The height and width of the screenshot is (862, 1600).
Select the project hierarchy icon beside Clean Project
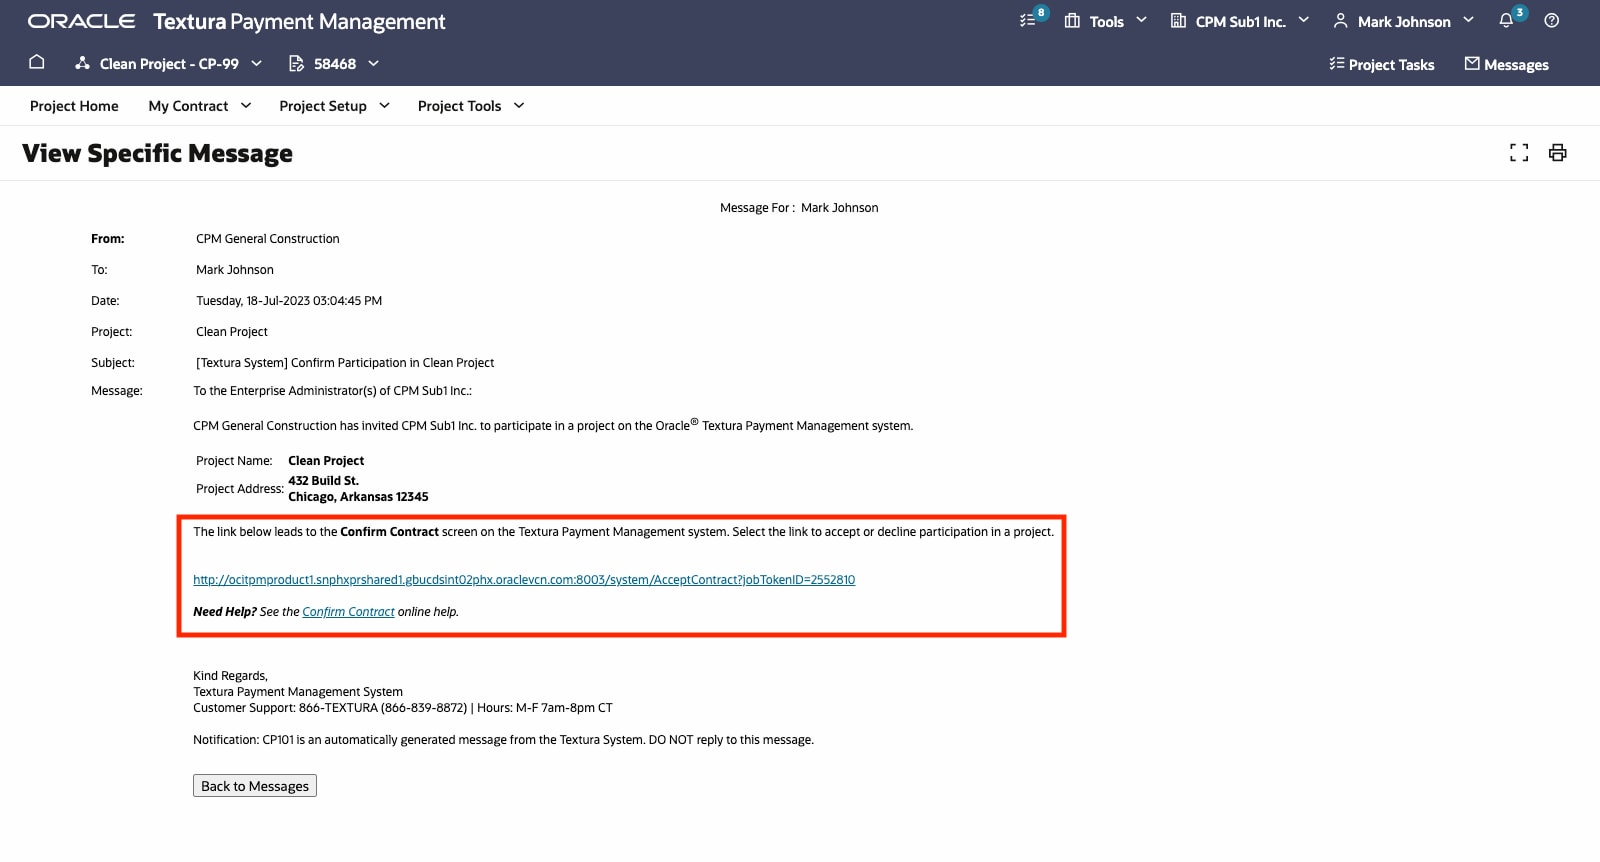point(82,63)
